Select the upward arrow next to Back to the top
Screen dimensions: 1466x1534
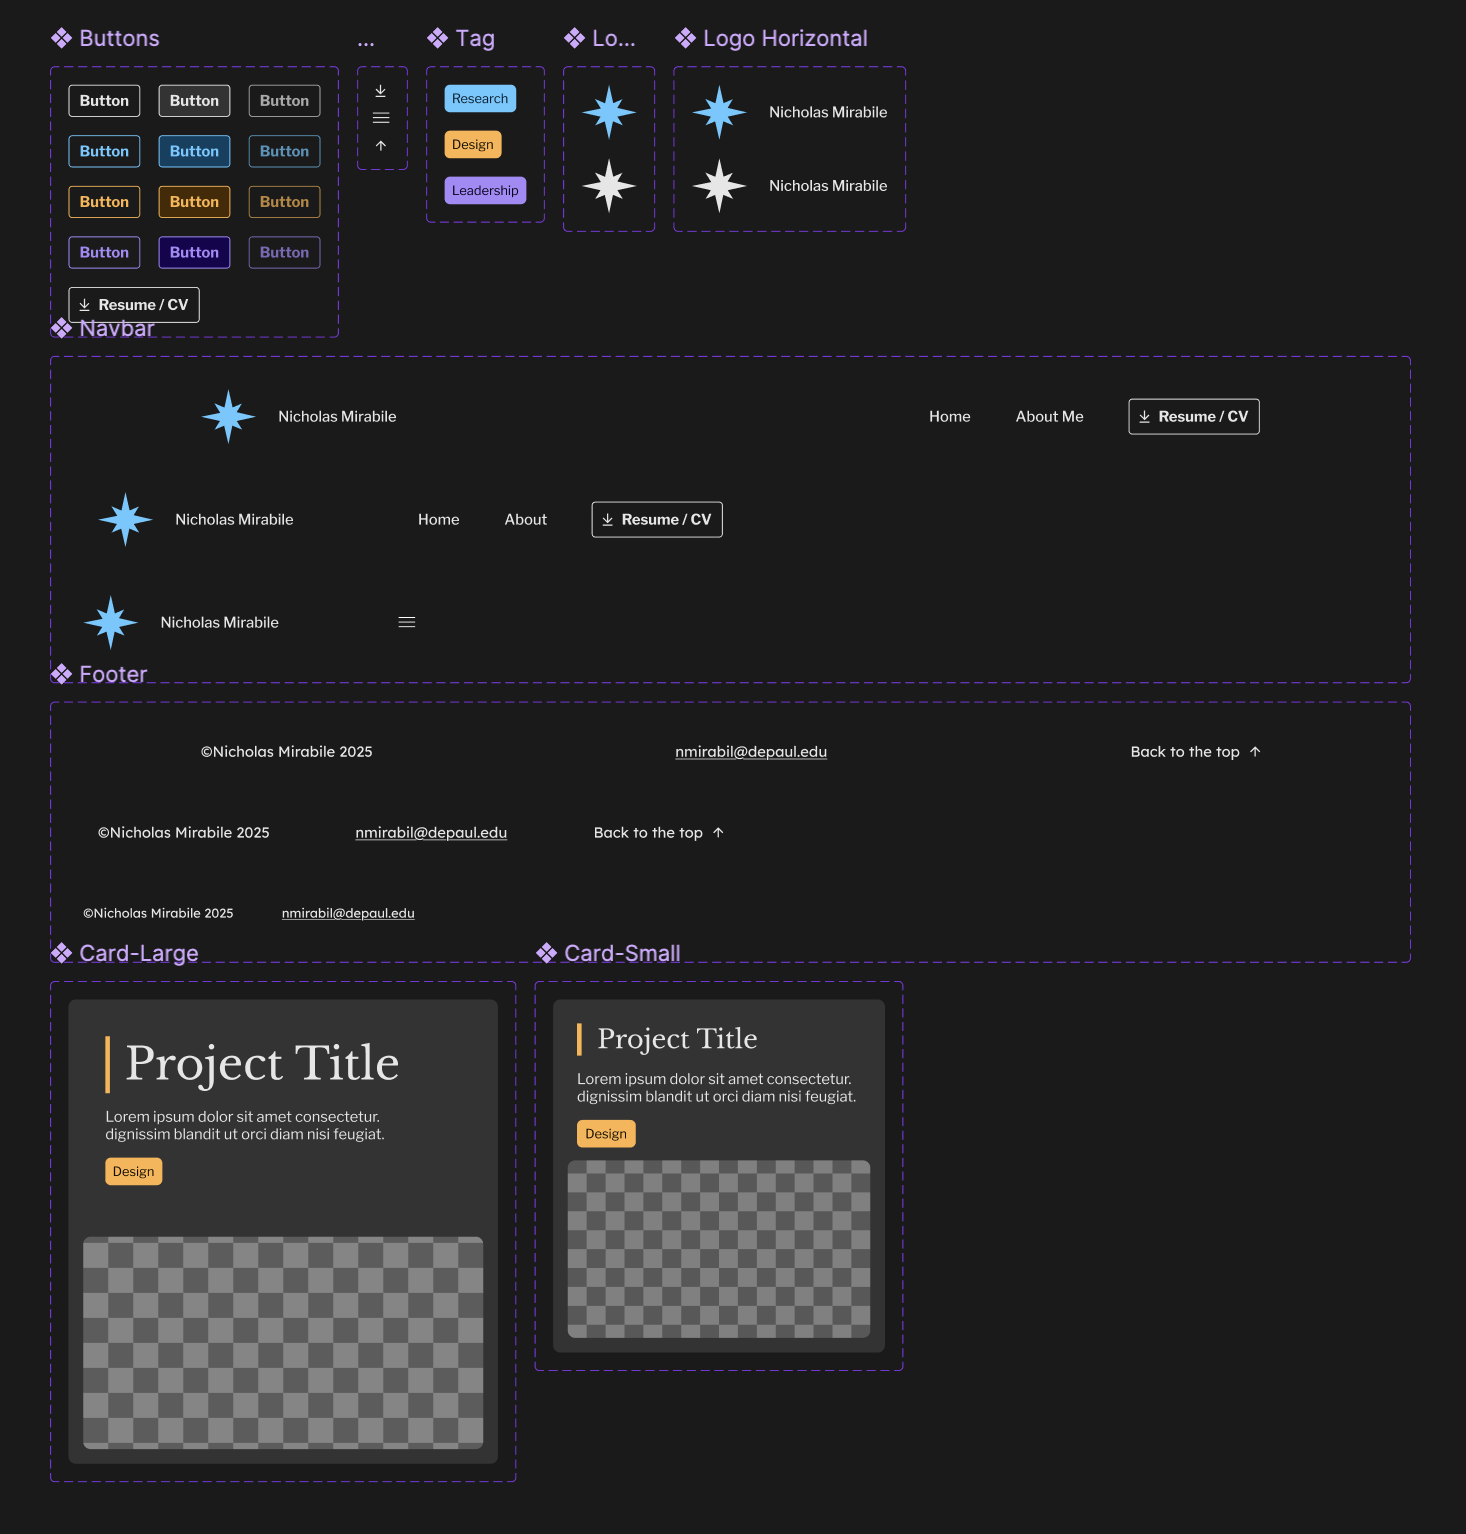click(1256, 750)
